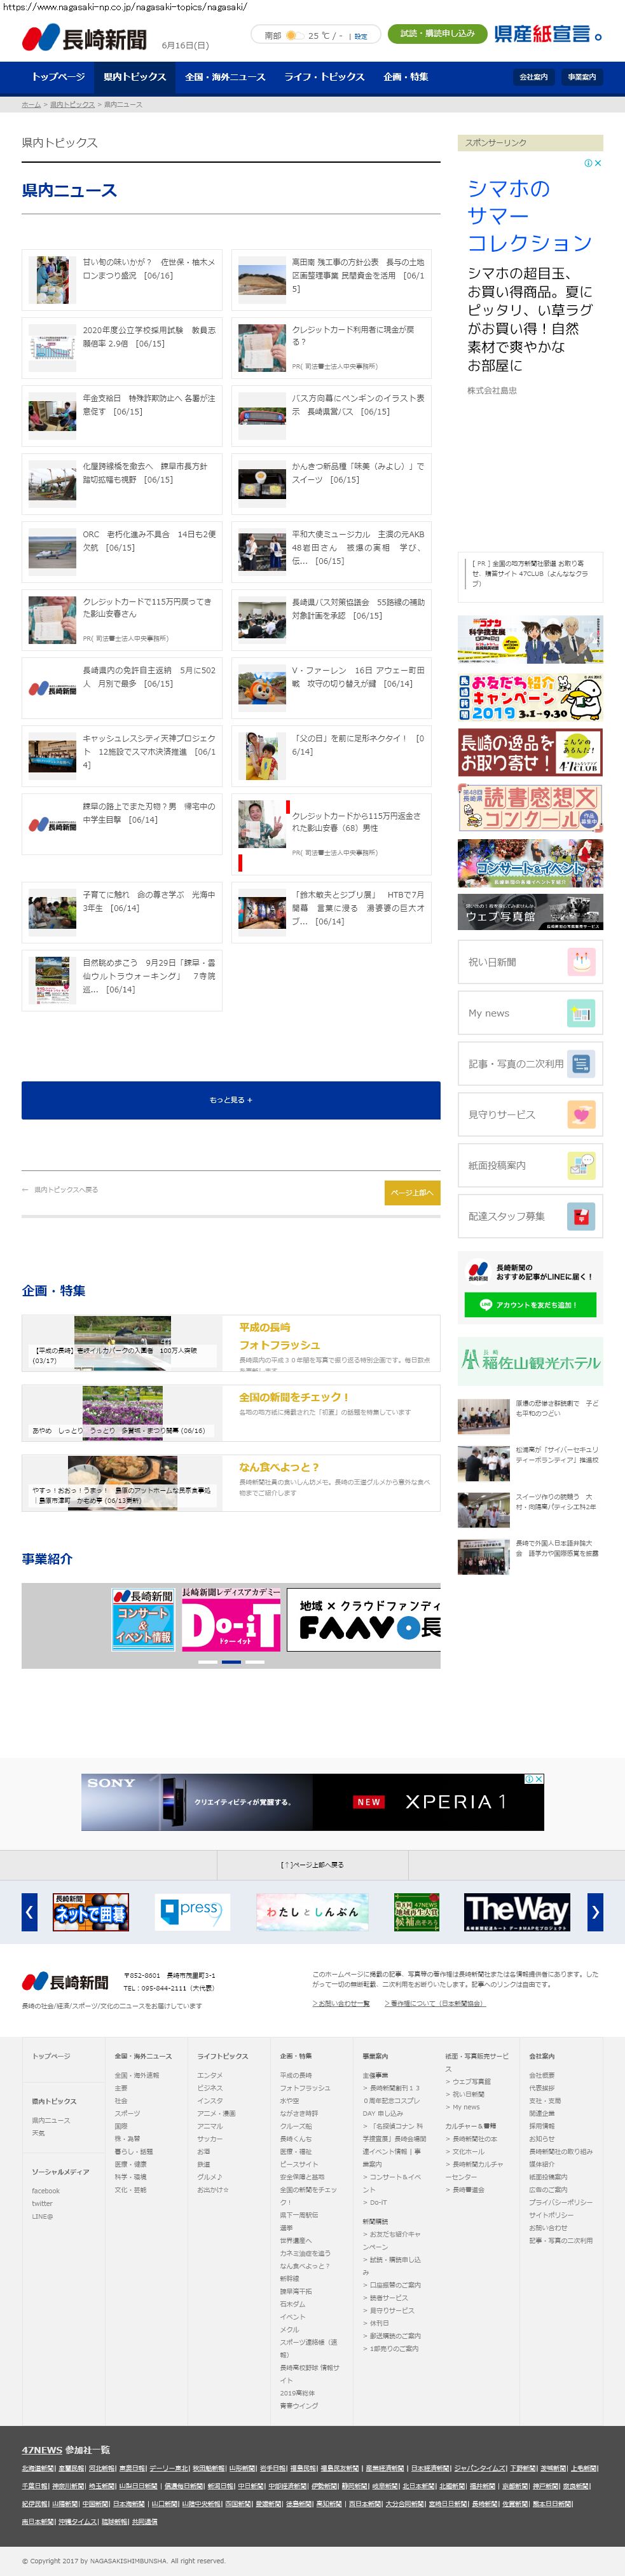625x2576 pixels.
Task: Expand more articles with もっと見る＋ button
Action: click(x=231, y=1100)
